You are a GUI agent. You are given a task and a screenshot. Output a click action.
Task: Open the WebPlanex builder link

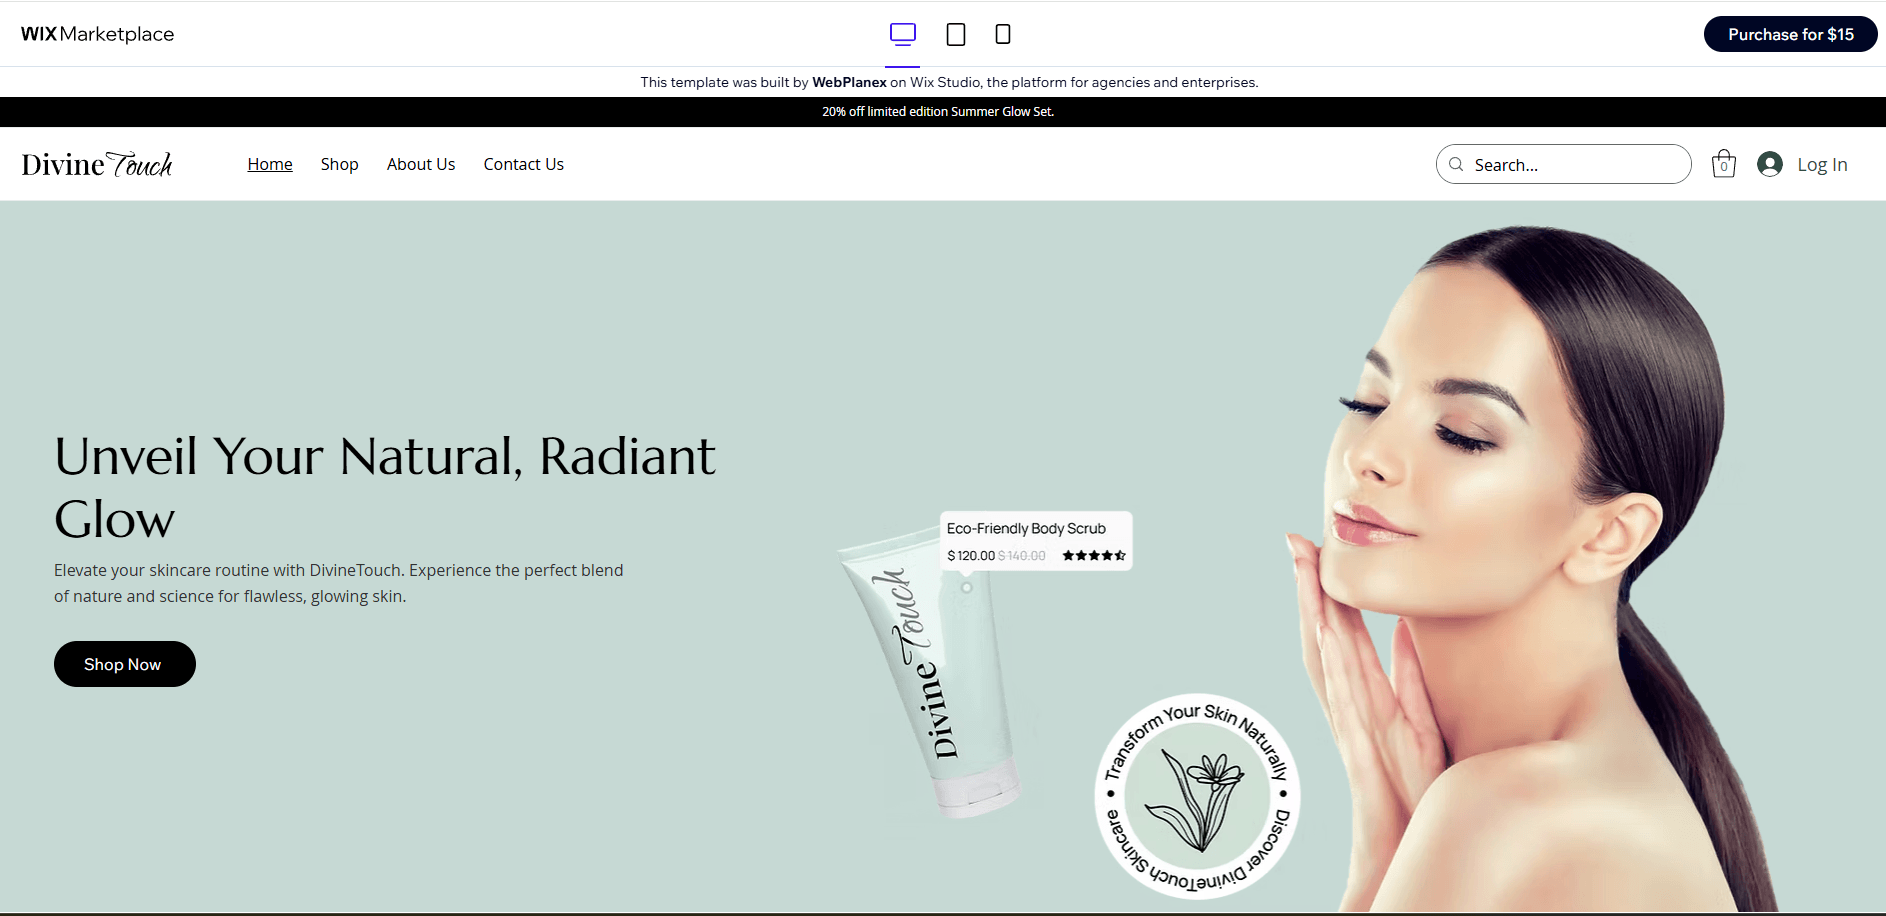tap(848, 82)
